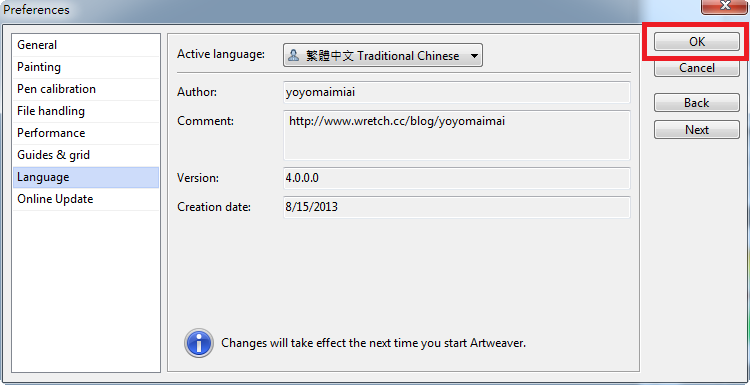
Task: Switch to Performance settings
Action: (x=86, y=133)
